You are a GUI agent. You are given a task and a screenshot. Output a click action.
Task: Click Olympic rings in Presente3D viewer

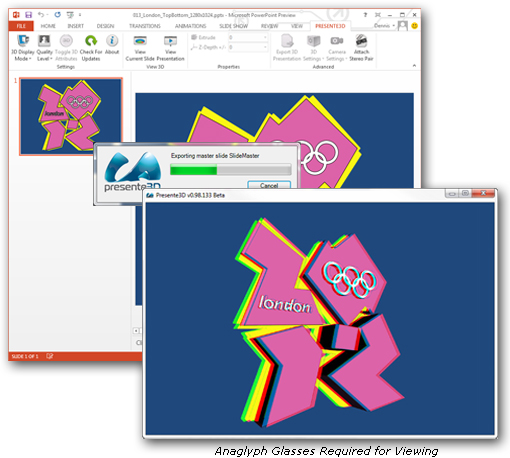349,280
